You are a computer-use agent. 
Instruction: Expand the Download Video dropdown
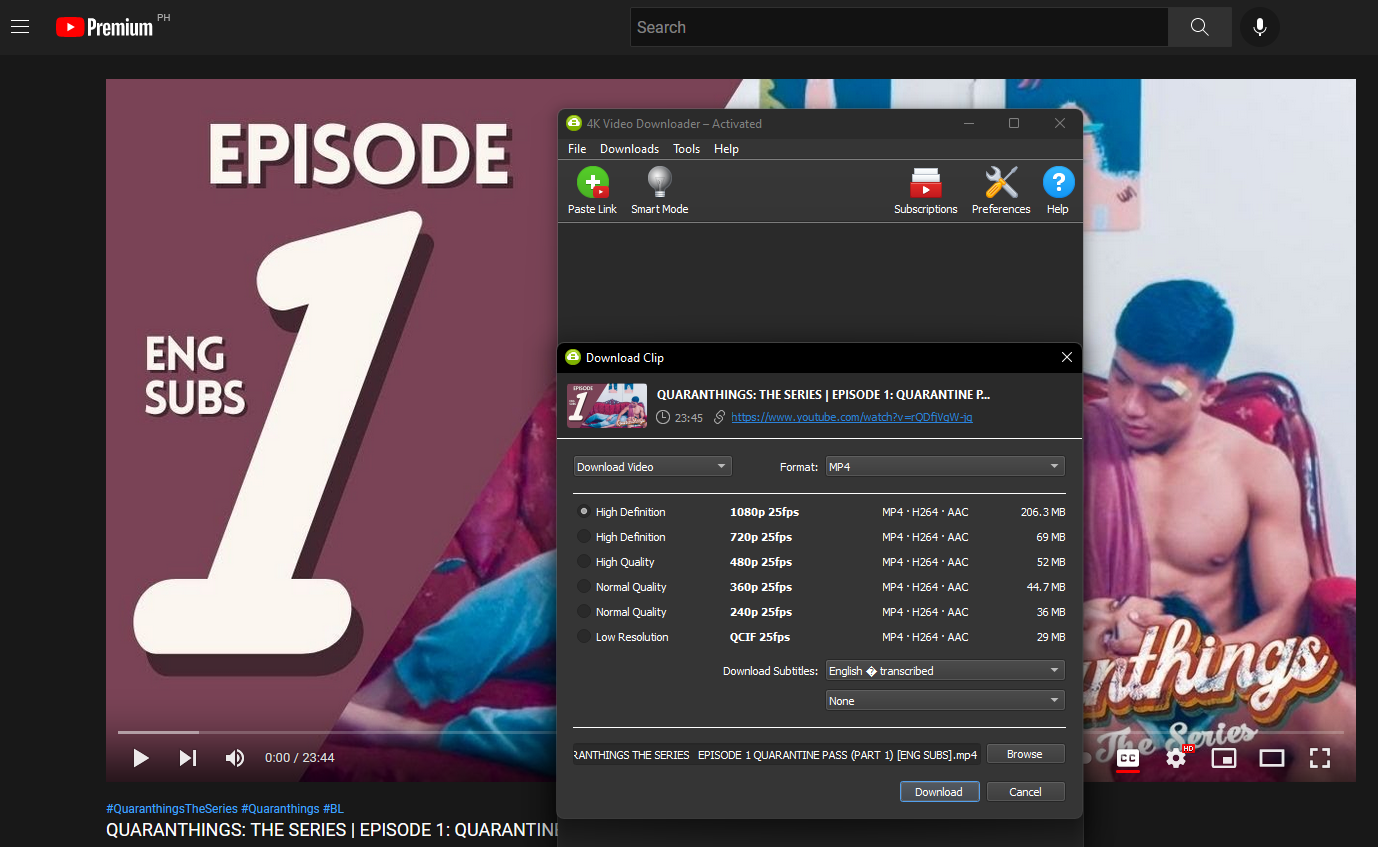652,467
